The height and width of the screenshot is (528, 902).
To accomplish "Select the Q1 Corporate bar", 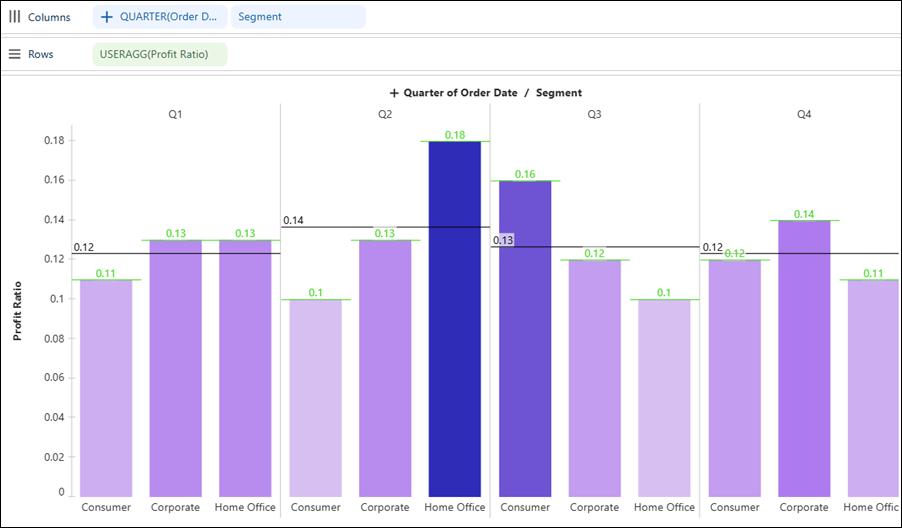I will coord(175,368).
